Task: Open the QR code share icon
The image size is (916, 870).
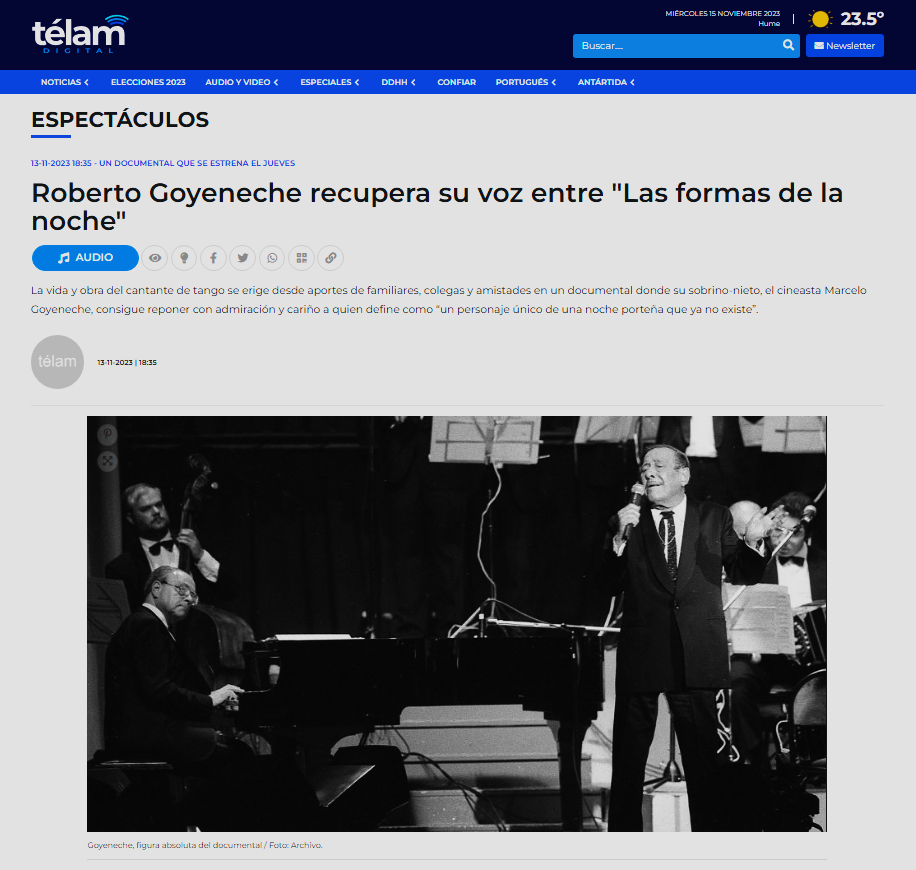Action: point(301,258)
